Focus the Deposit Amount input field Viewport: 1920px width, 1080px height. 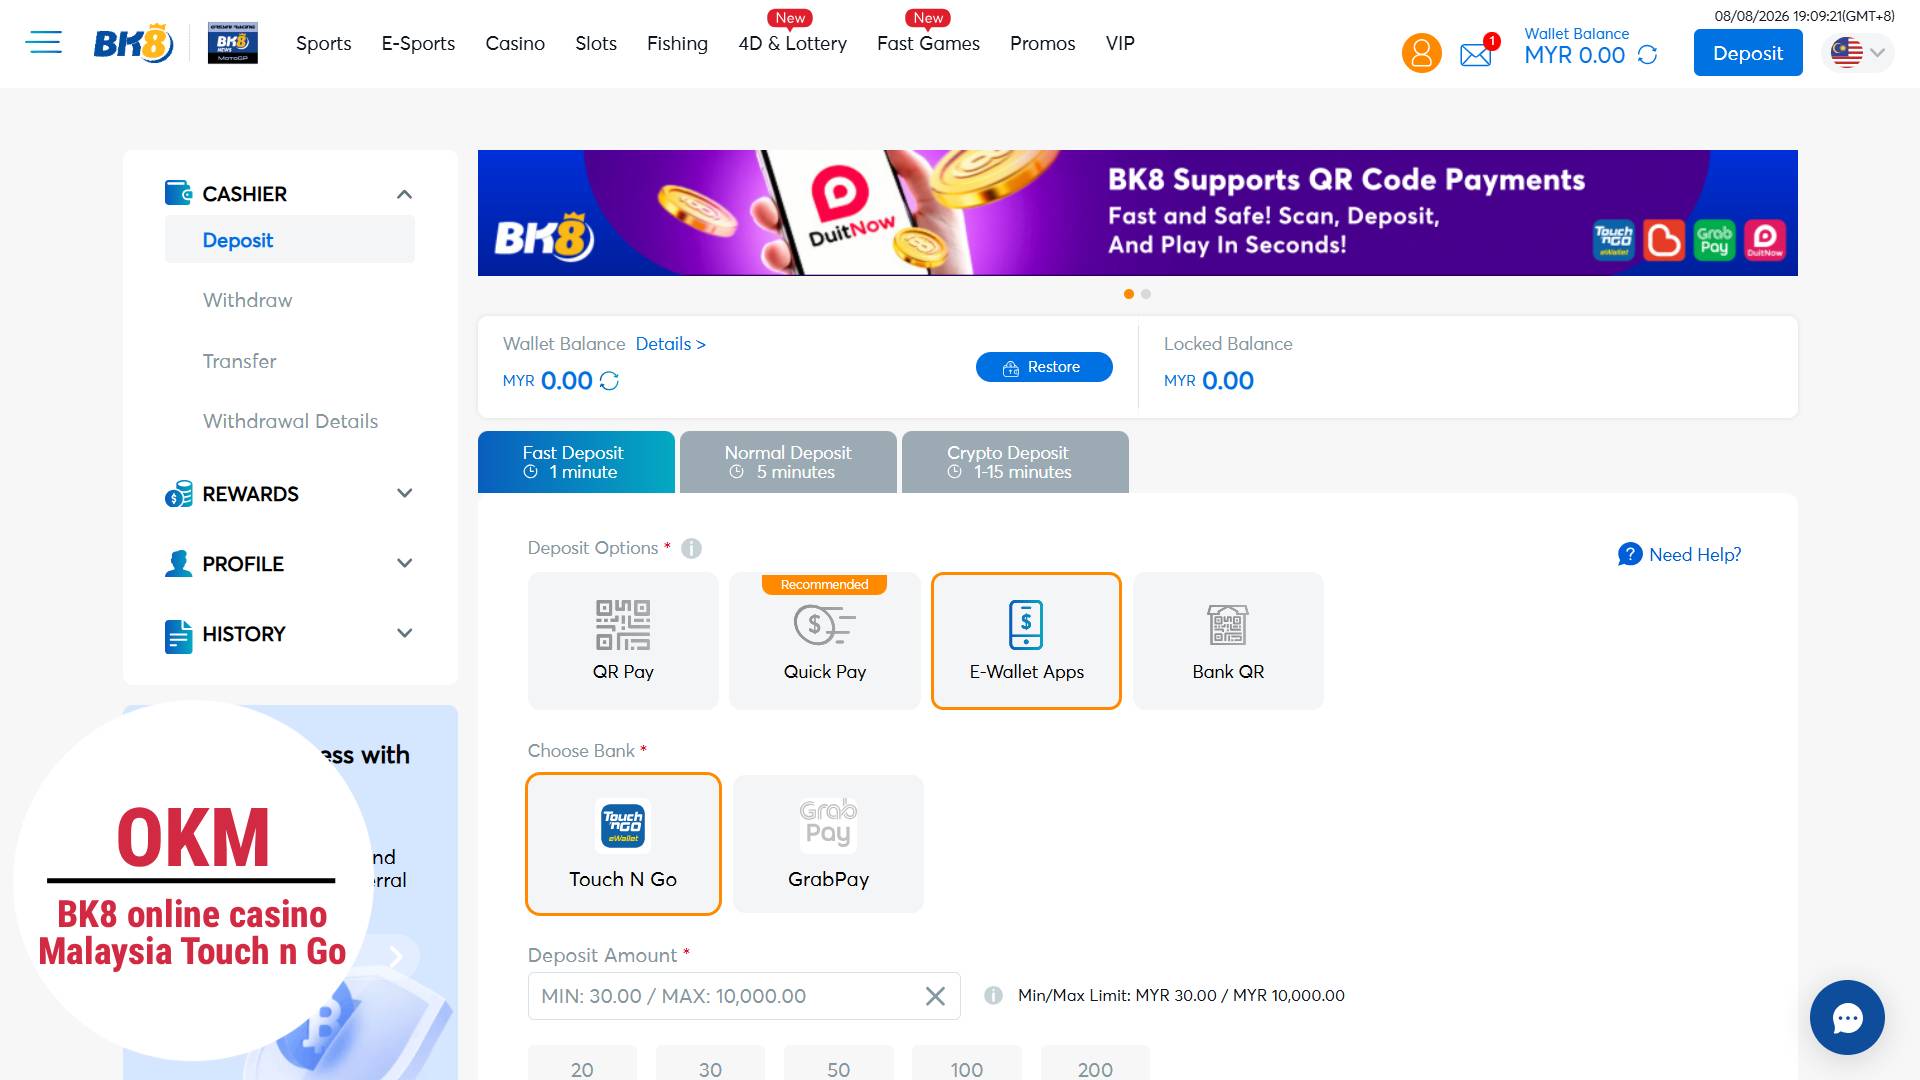[x=744, y=996]
